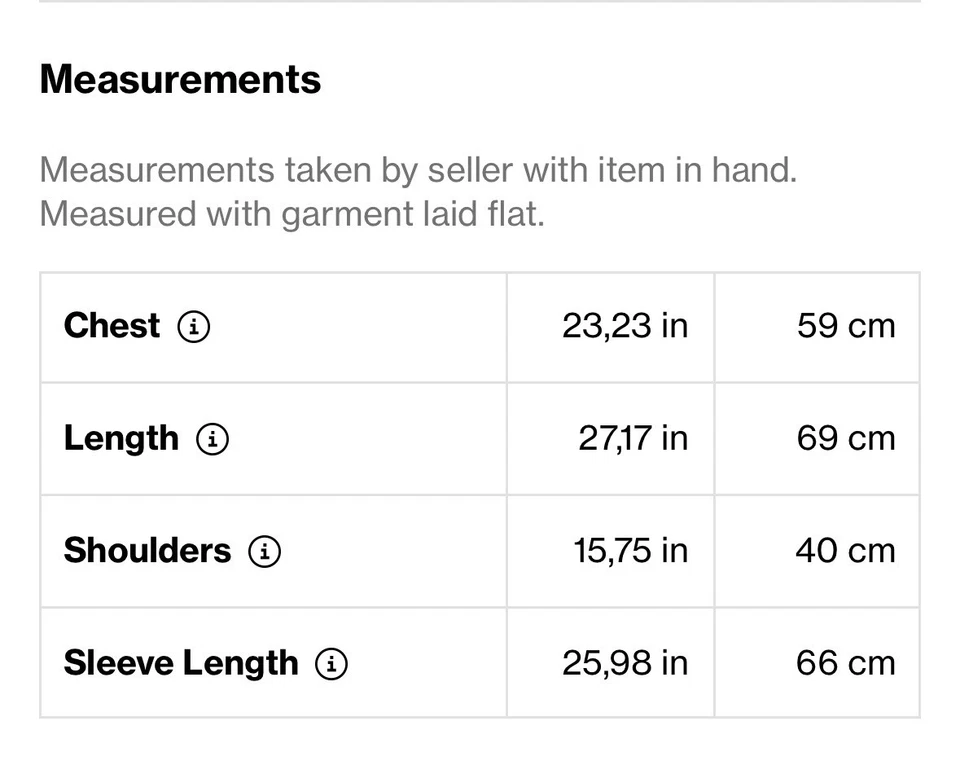Tap the Sleeve Length info icon
The height and width of the screenshot is (774, 960).
[x=331, y=663]
